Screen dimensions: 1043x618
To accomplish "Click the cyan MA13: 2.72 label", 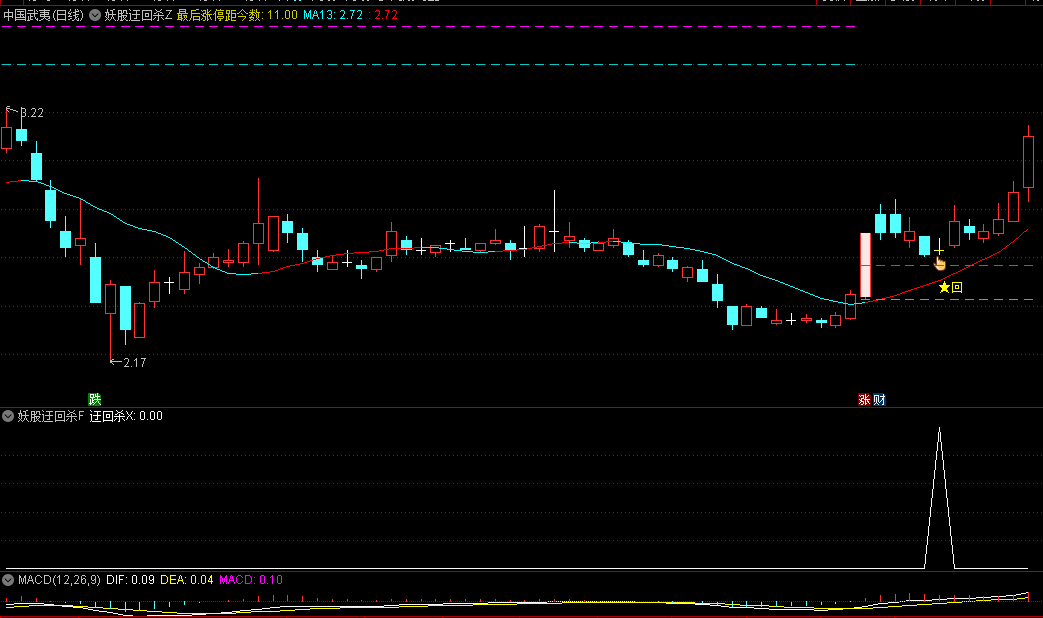I will click(x=333, y=15).
